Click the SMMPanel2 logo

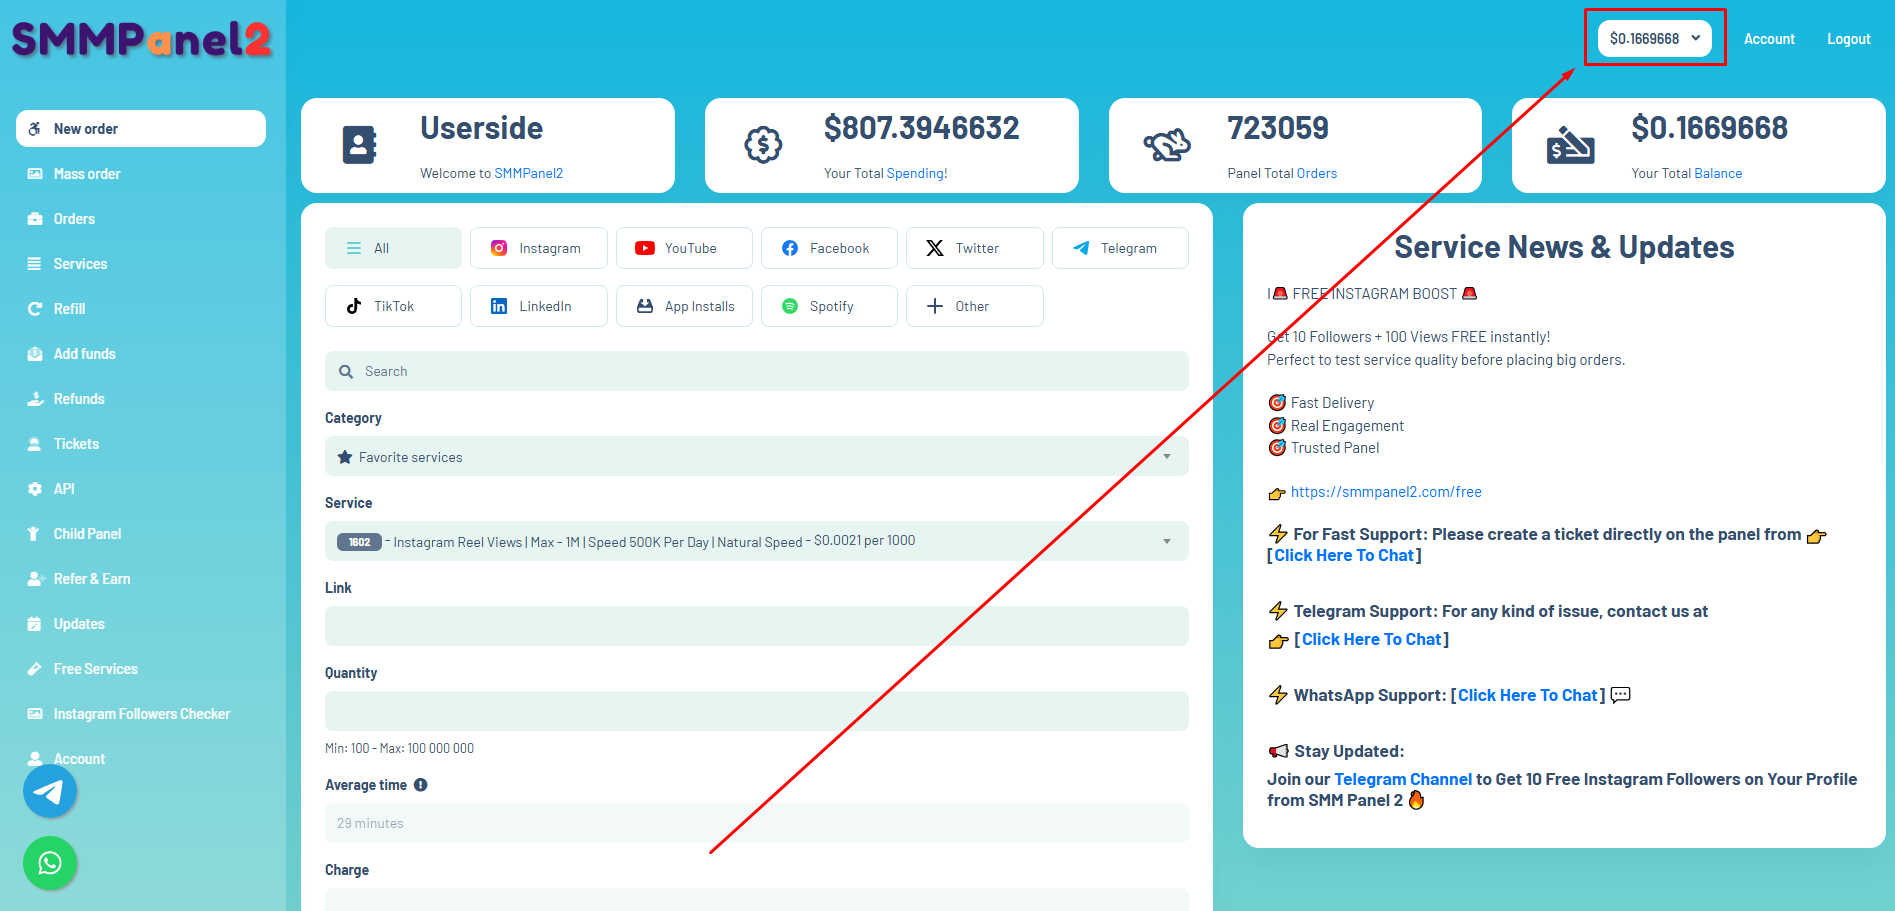coord(141,40)
